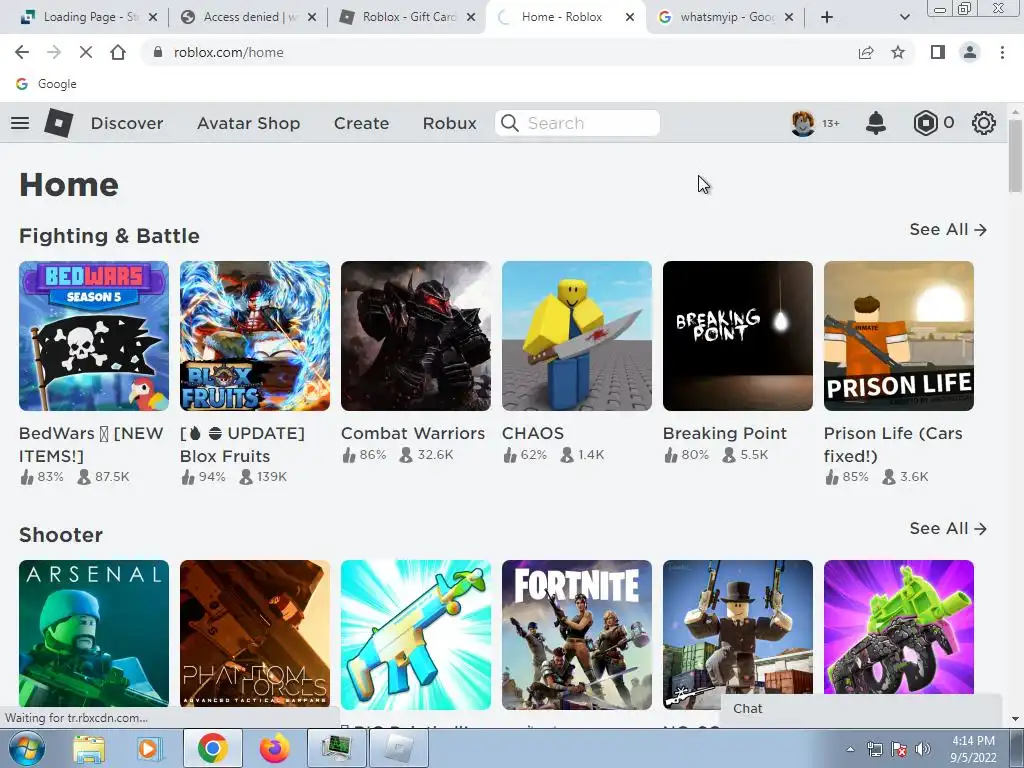Click the search magnifier icon
1024x768 pixels.
pos(509,123)
